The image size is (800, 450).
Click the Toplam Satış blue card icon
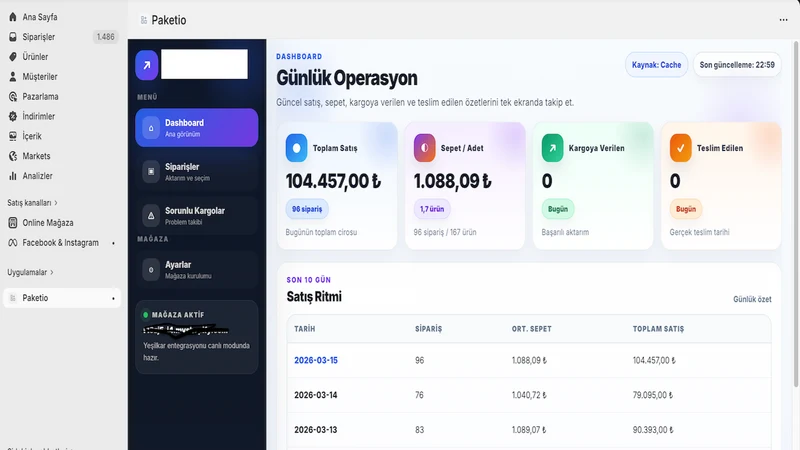tap(296, 148)
